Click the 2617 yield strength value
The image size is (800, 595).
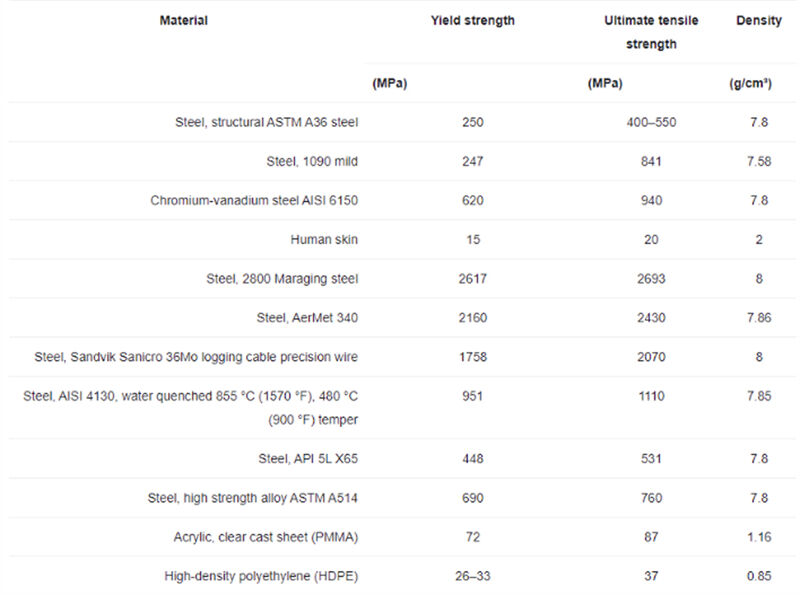click(472, 279)
